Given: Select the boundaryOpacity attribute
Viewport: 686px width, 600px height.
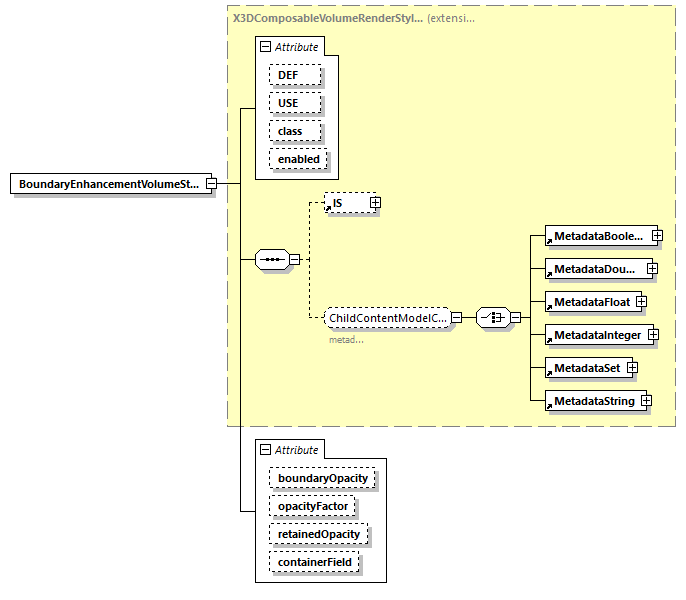Looking at the screenshot, I should [321, 478].
